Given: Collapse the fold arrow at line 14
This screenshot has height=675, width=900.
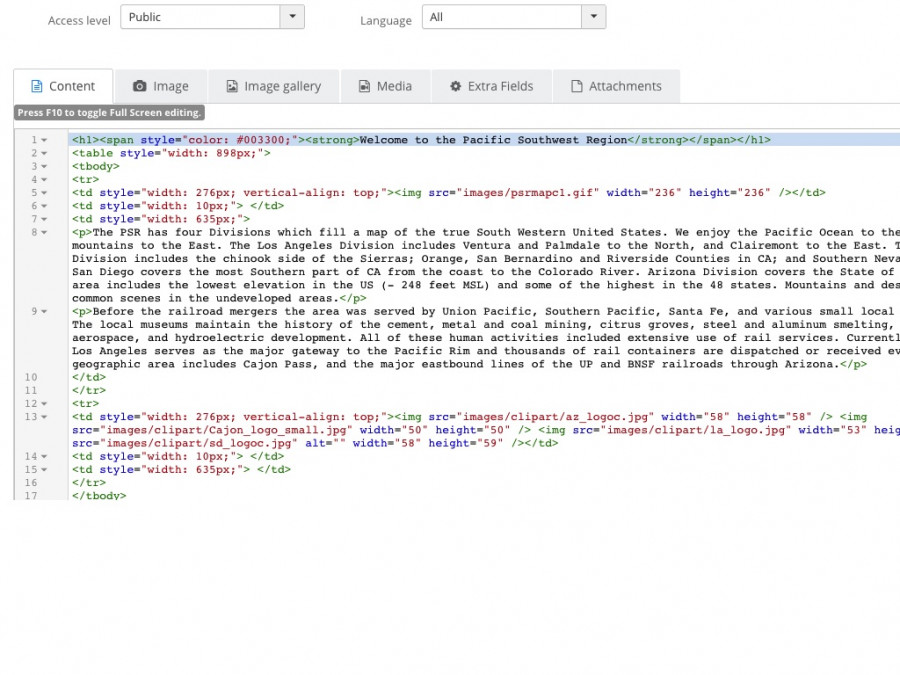Looking at the screenshot, I should click(x=44, y=457).
